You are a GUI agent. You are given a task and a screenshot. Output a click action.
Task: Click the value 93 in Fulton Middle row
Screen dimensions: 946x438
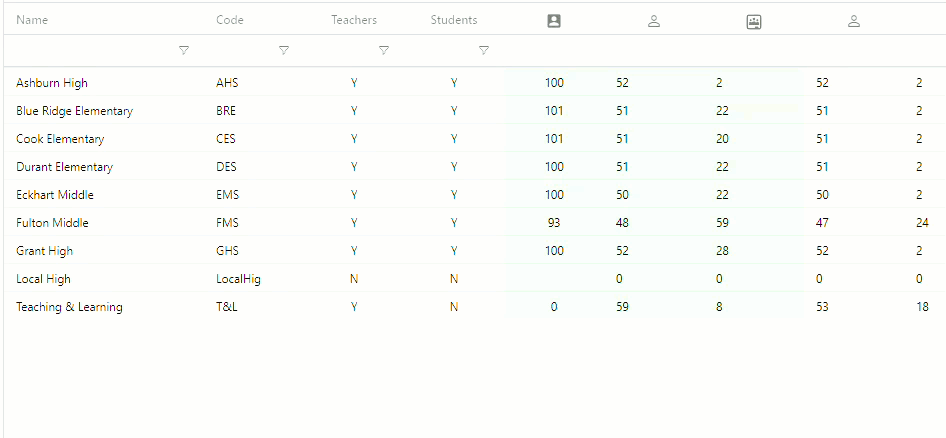pyautogui.click(x=554, y=223)
